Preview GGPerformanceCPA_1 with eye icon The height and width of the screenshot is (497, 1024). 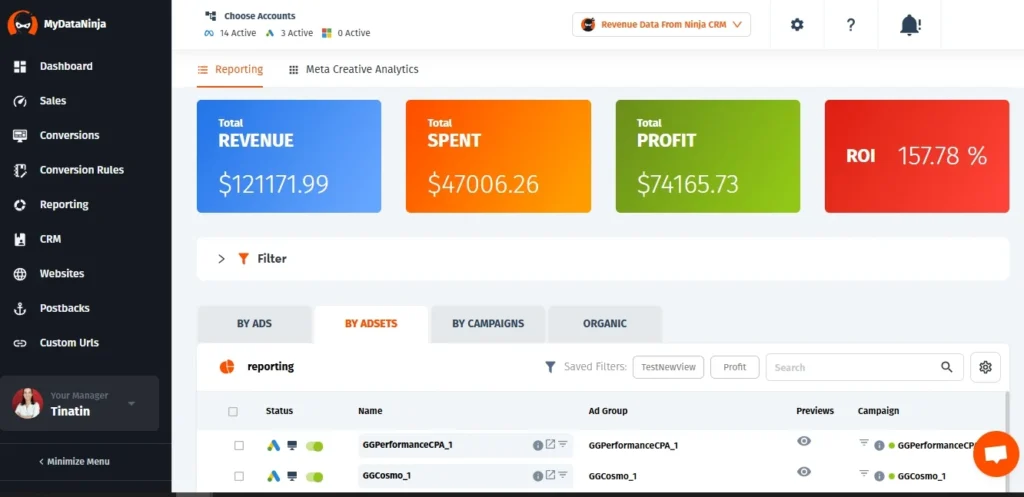(804, 441)
